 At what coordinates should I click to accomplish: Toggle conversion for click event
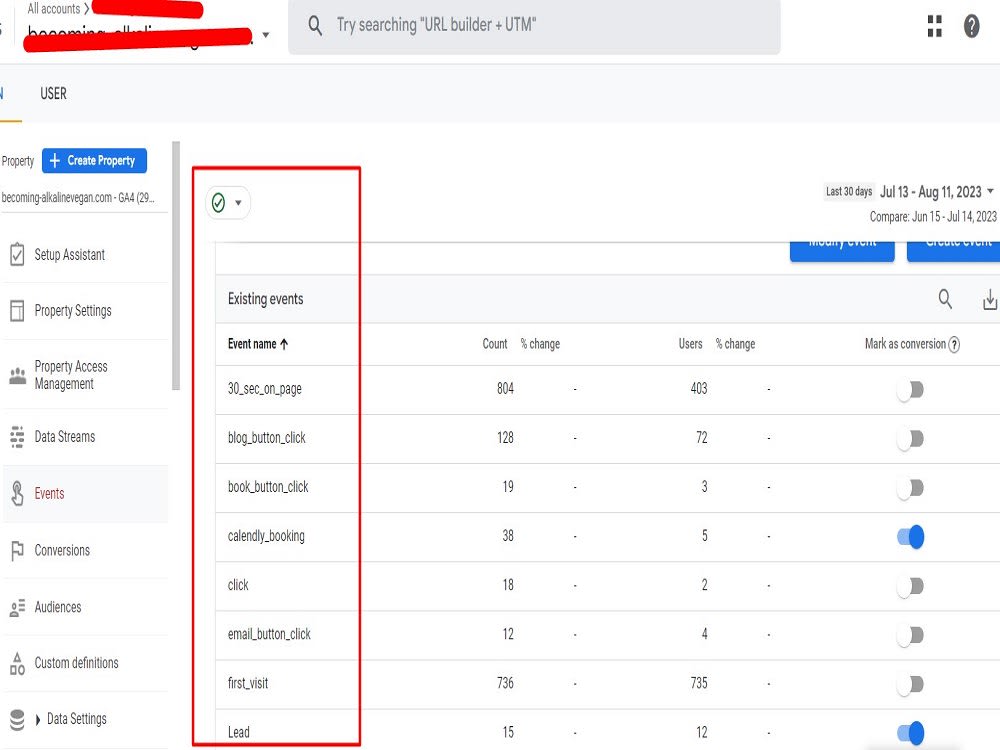(910, 585)
